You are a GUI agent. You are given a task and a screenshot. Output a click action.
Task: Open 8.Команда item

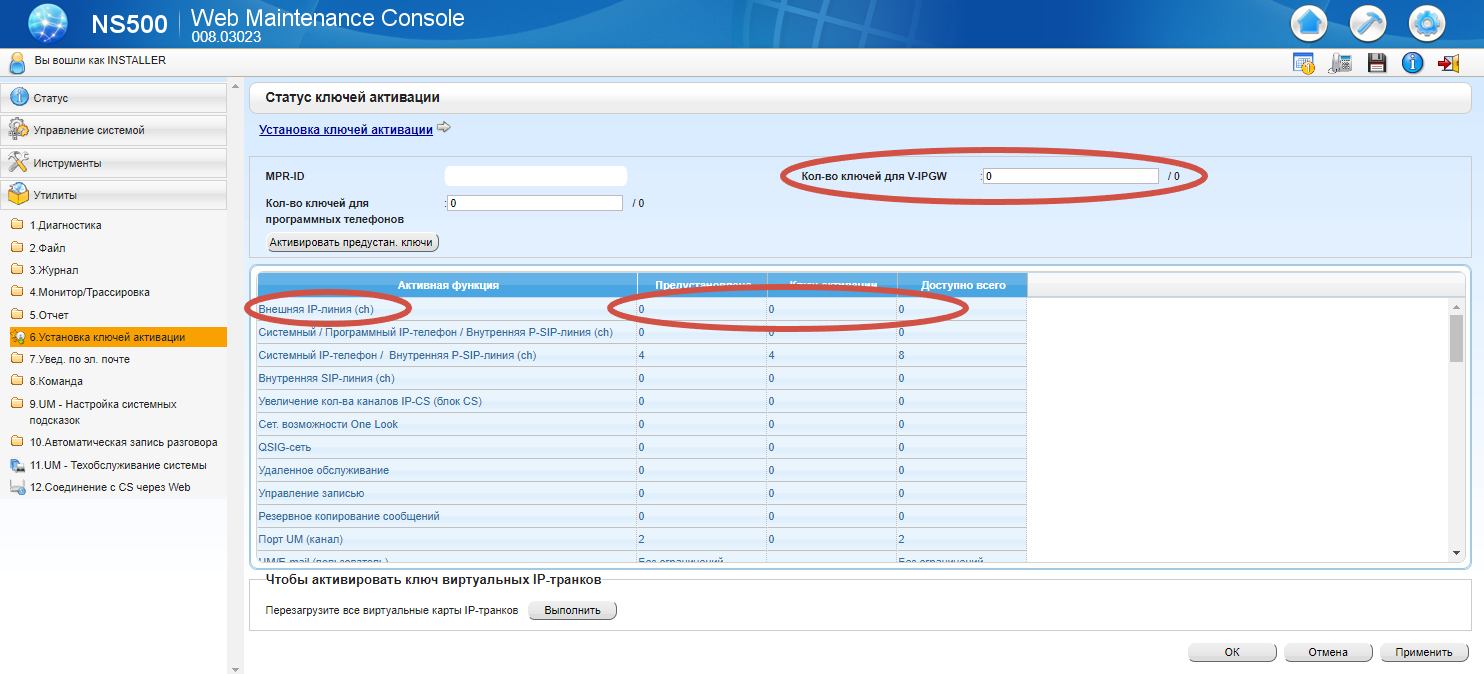[56, 381]
